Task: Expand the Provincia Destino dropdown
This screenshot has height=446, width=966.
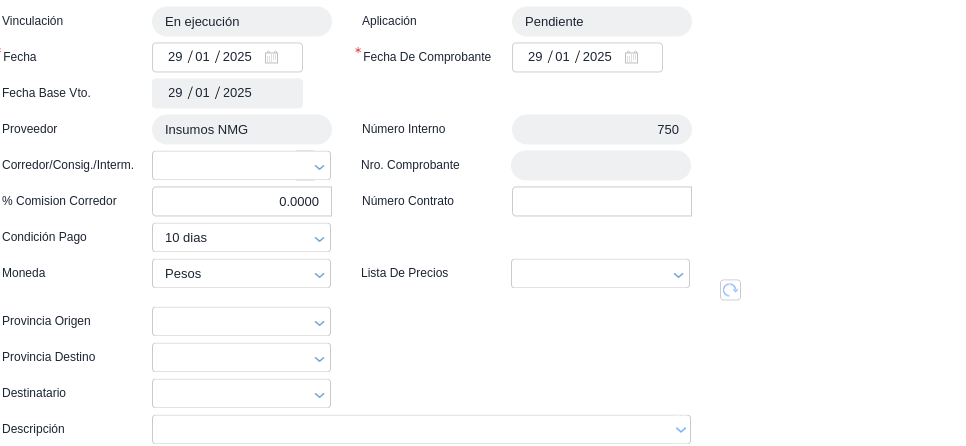Action: pyautogui.click(x=319, y=359)
